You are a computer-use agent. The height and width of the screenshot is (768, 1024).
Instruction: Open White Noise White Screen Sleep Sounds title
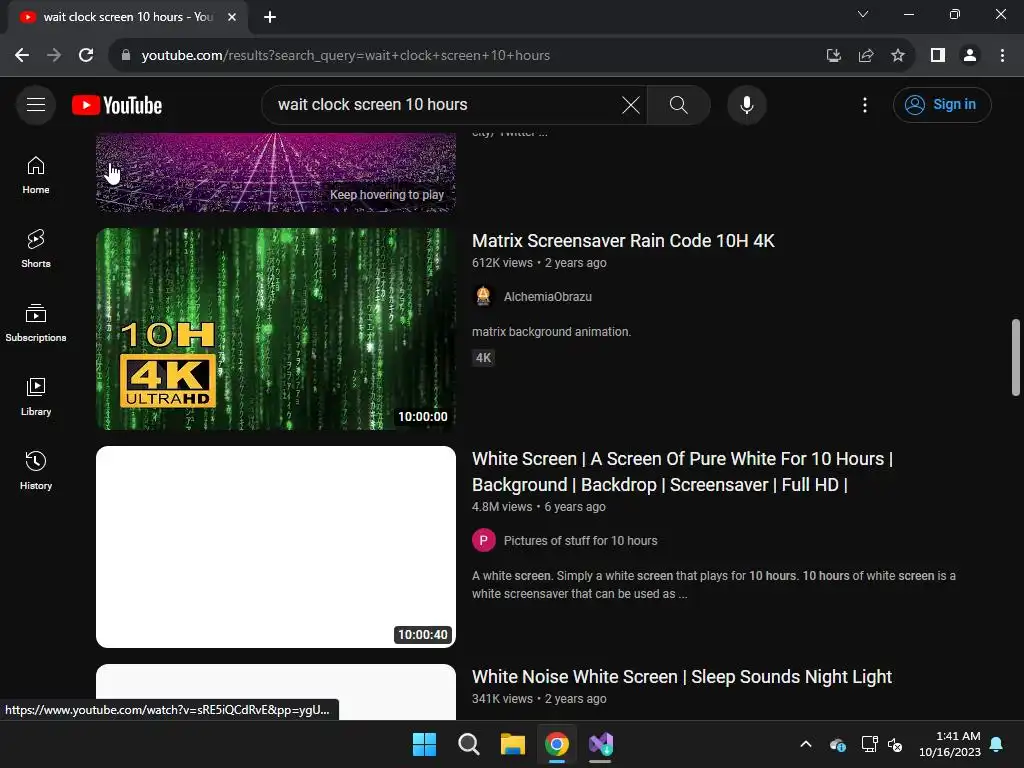682,677
